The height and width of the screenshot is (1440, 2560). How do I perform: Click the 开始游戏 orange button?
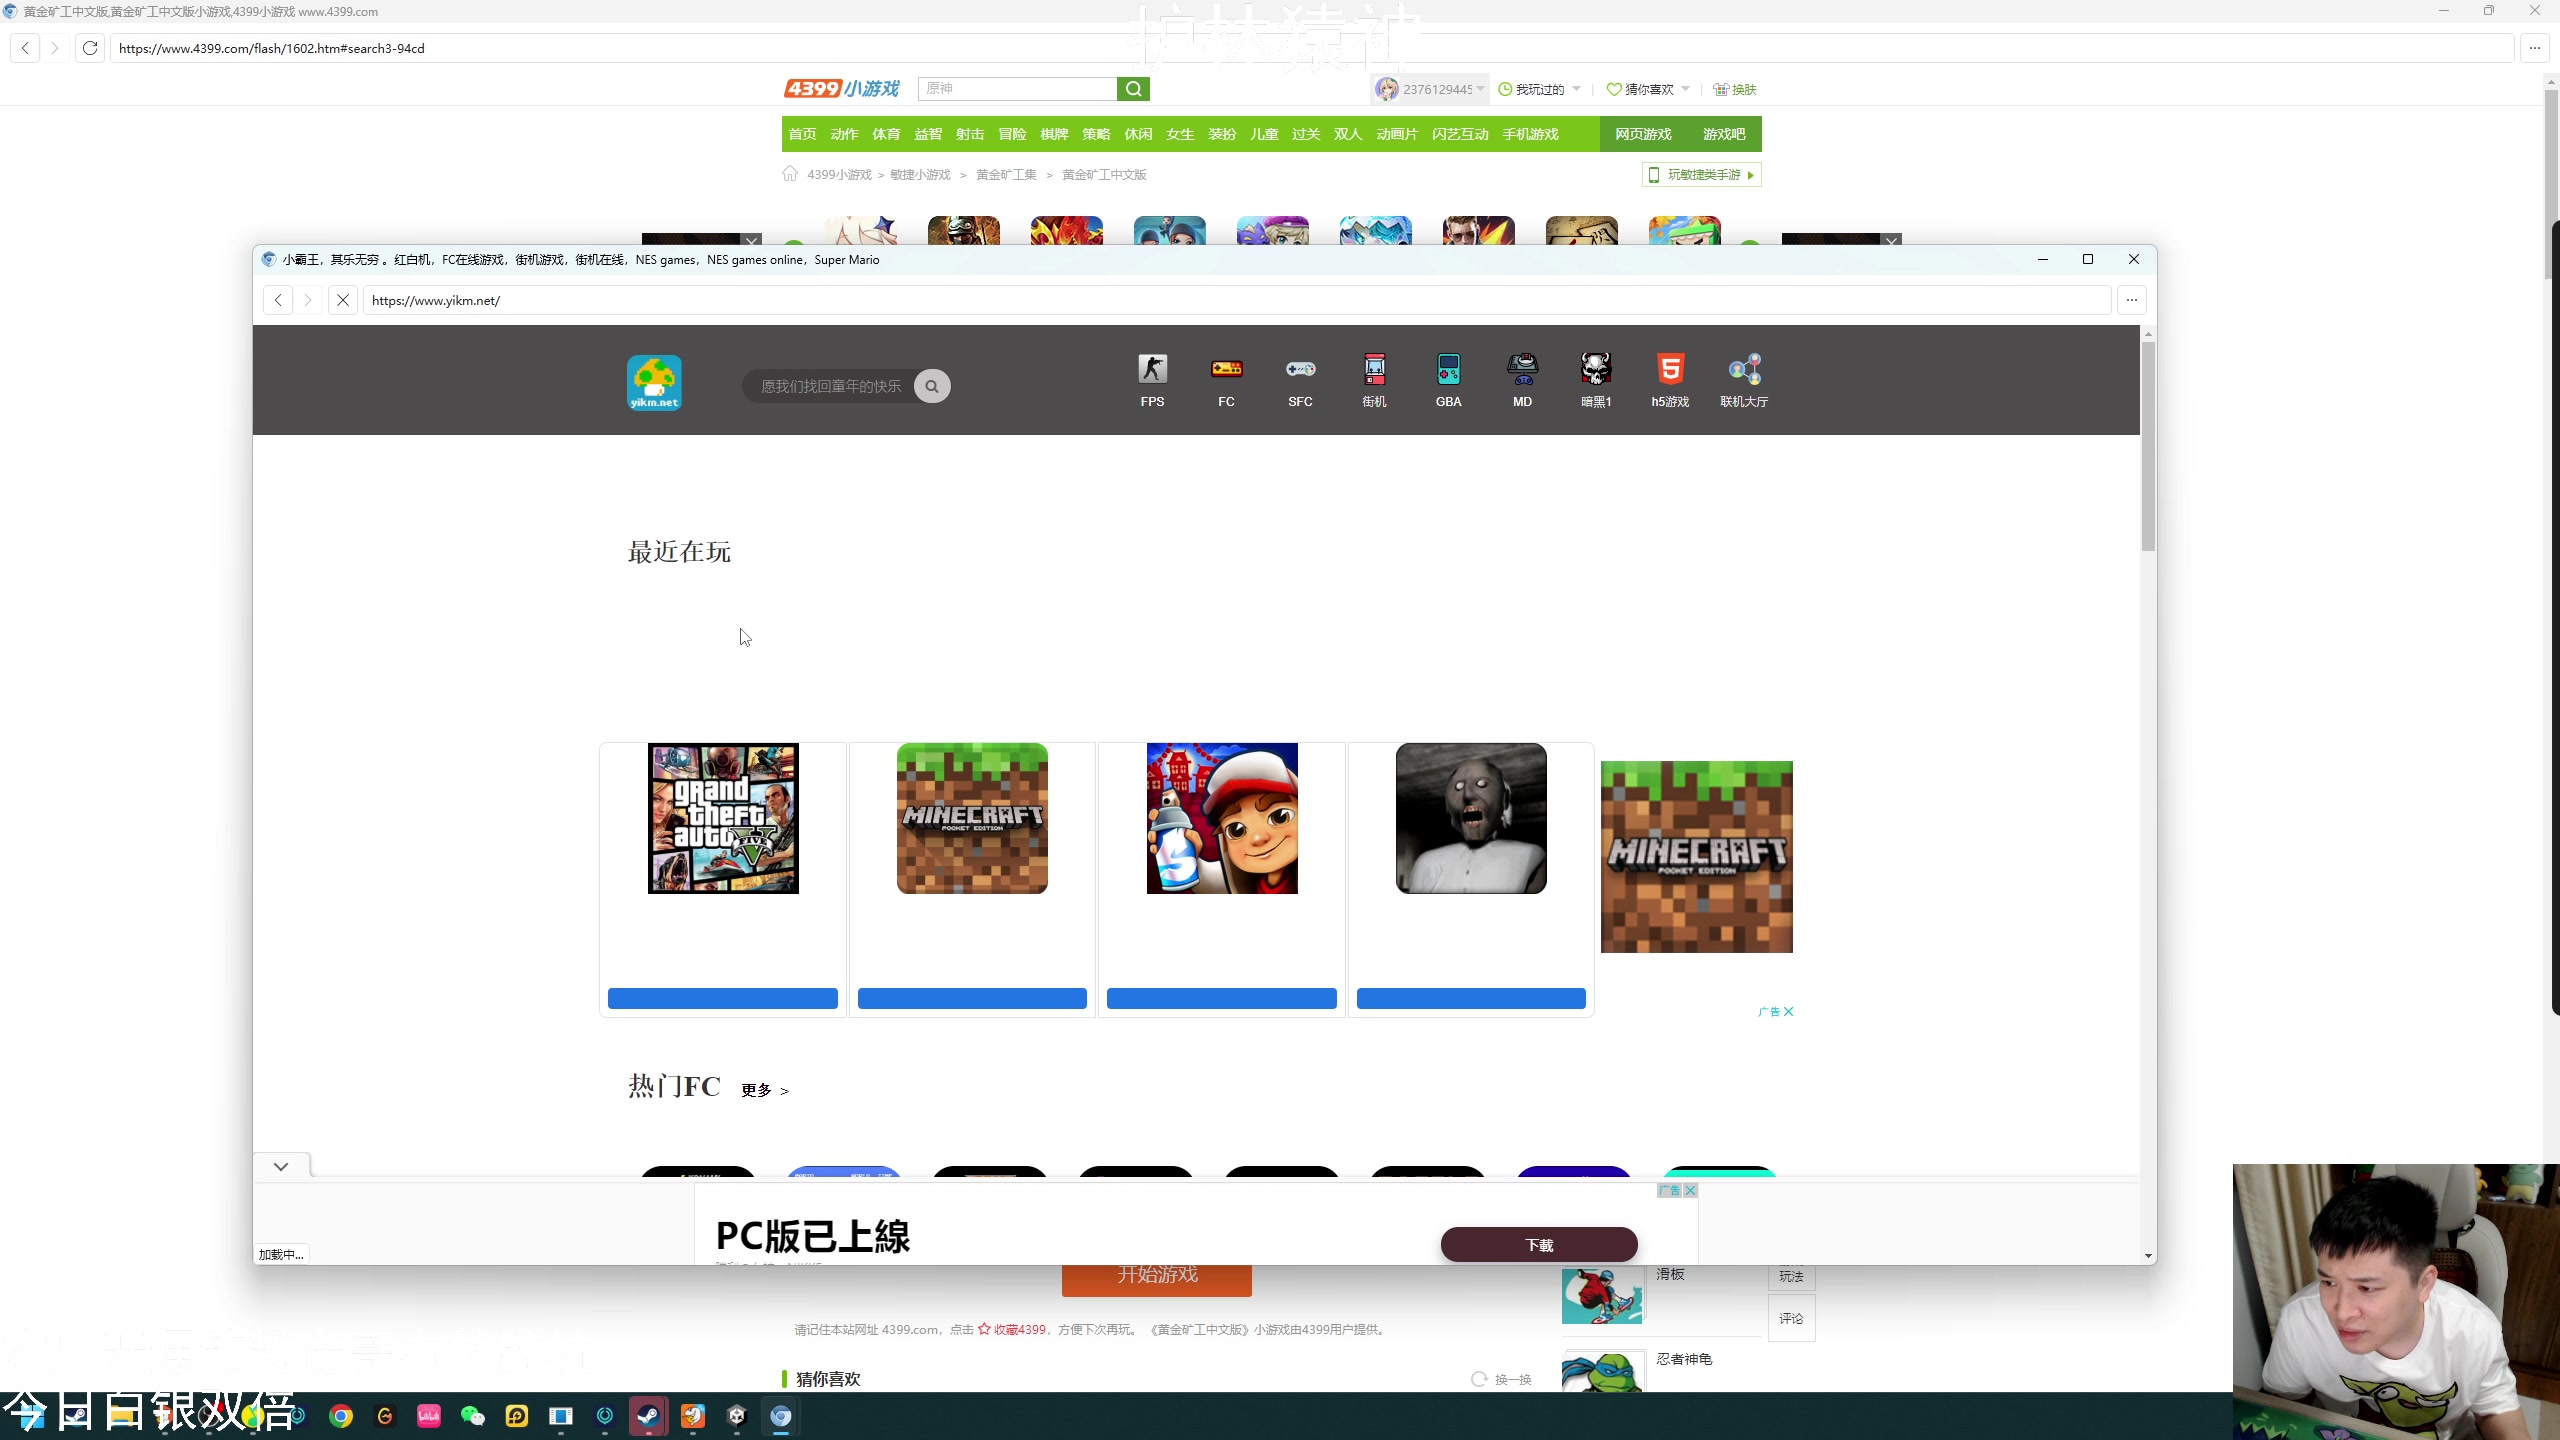pos(1157,1278)
